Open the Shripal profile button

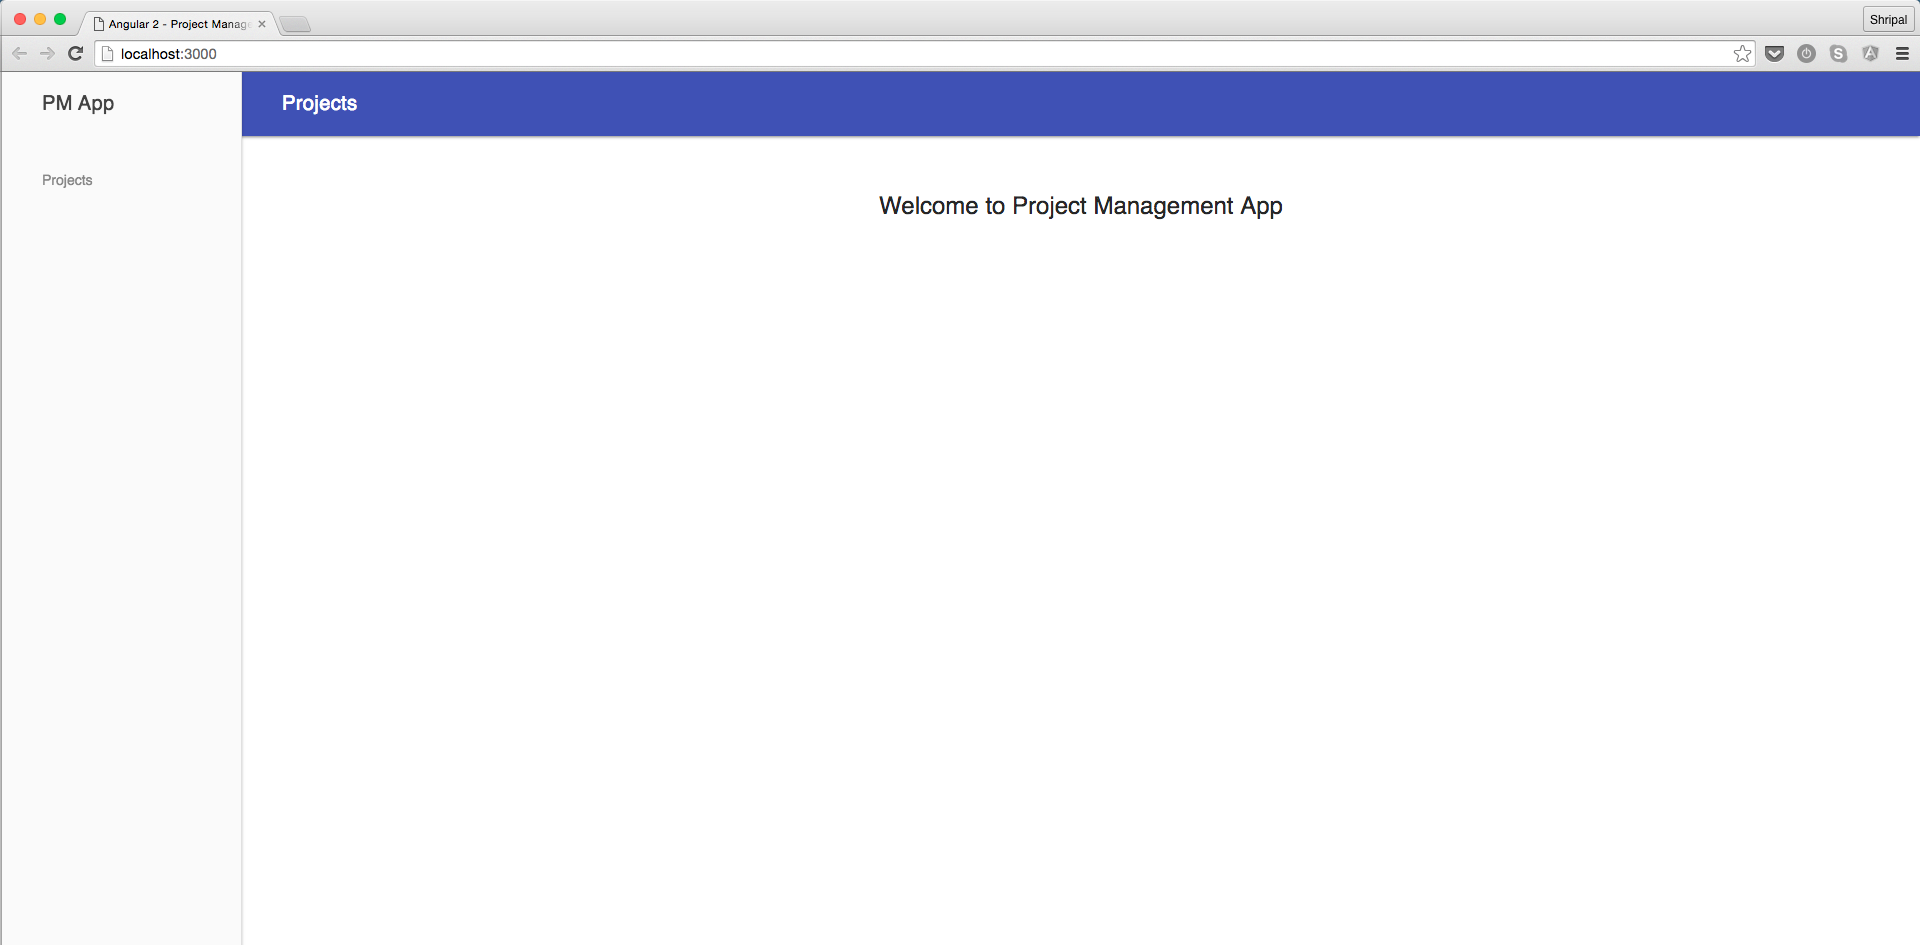[1888, 19]
